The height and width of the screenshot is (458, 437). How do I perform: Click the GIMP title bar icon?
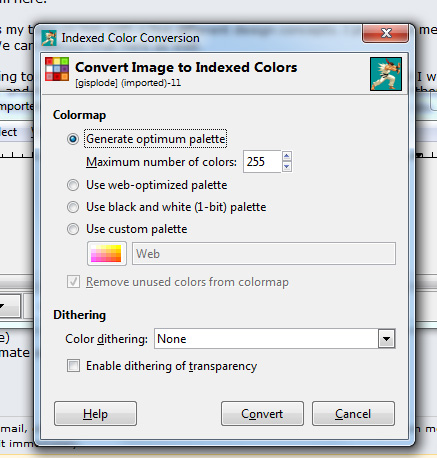click(x=49, y=38)
